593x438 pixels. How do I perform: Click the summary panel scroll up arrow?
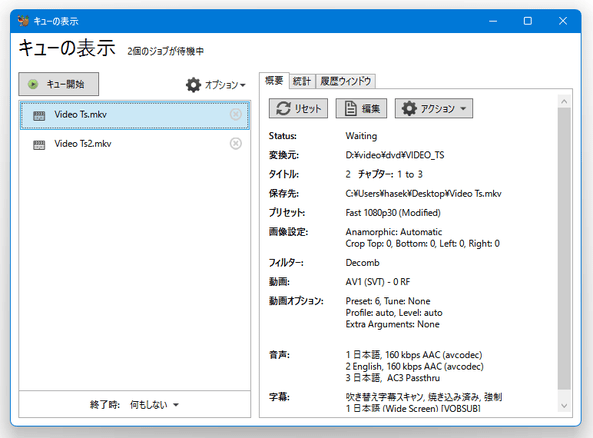[564, 101]
